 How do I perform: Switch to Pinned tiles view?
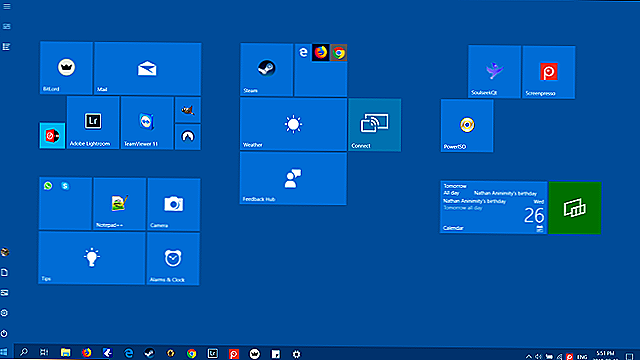[7, 27]
